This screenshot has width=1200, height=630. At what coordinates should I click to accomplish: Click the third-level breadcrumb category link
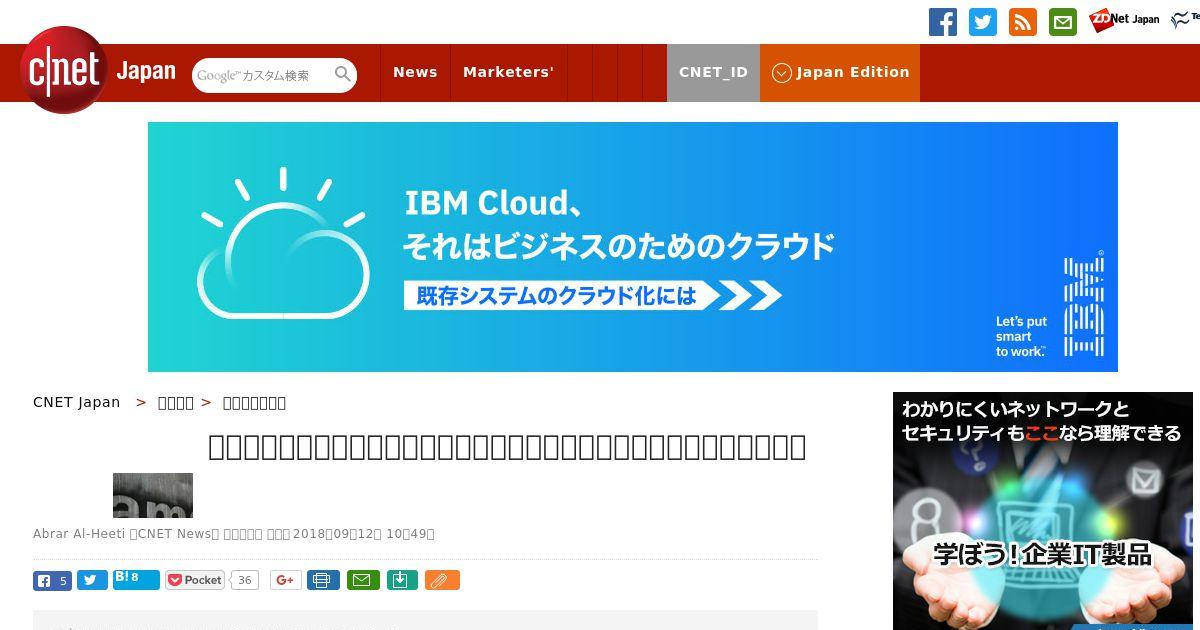[254, 402]
